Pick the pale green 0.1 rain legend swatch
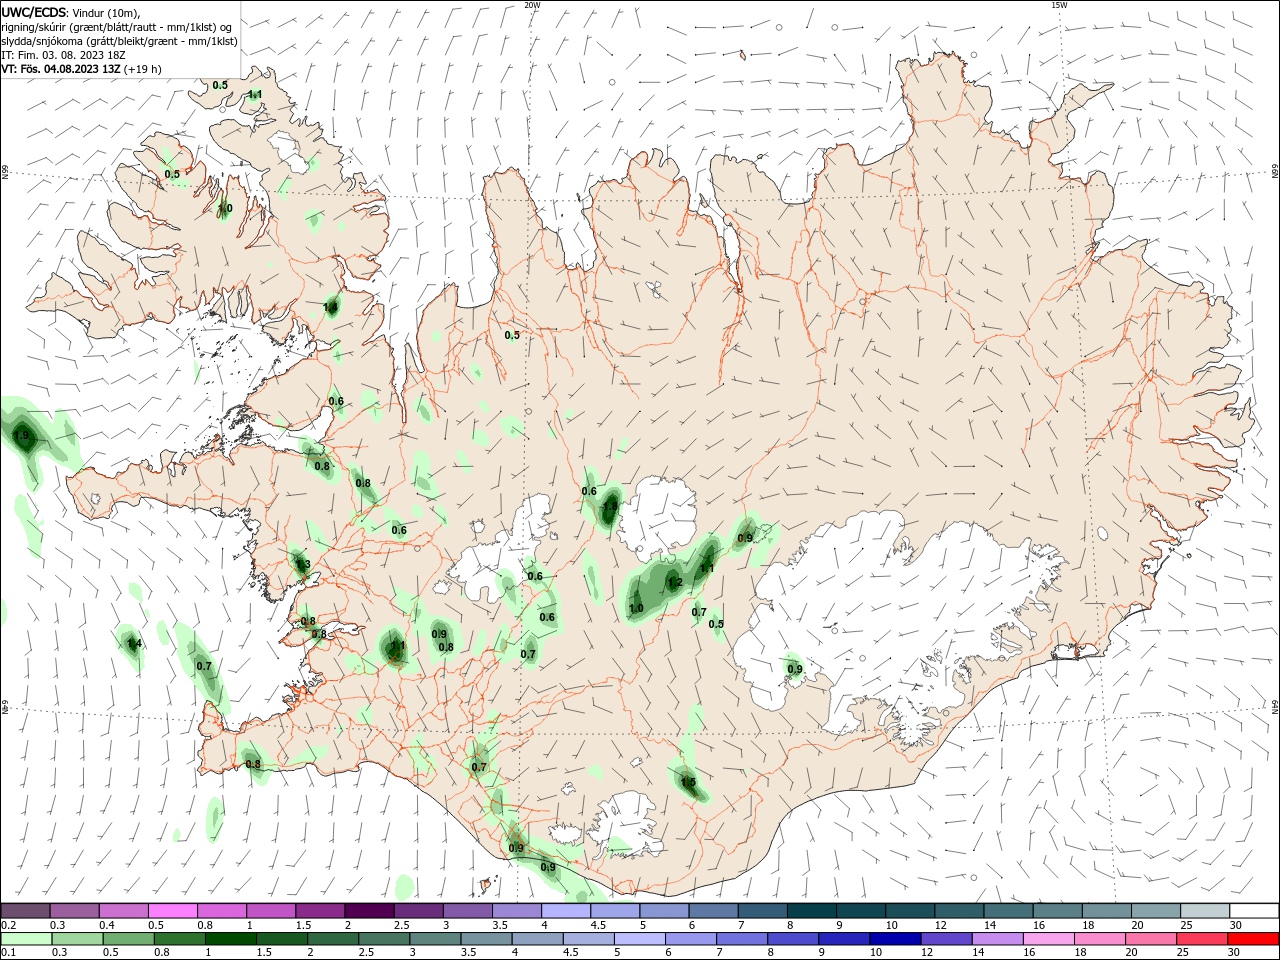 [26, 939]
